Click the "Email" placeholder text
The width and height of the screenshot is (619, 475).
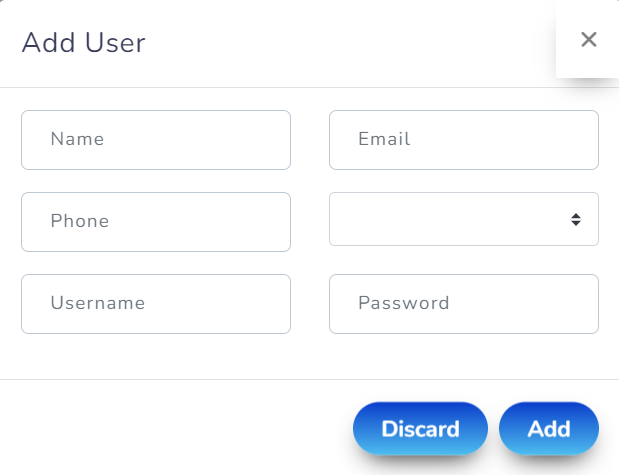(x=385, y=140)
